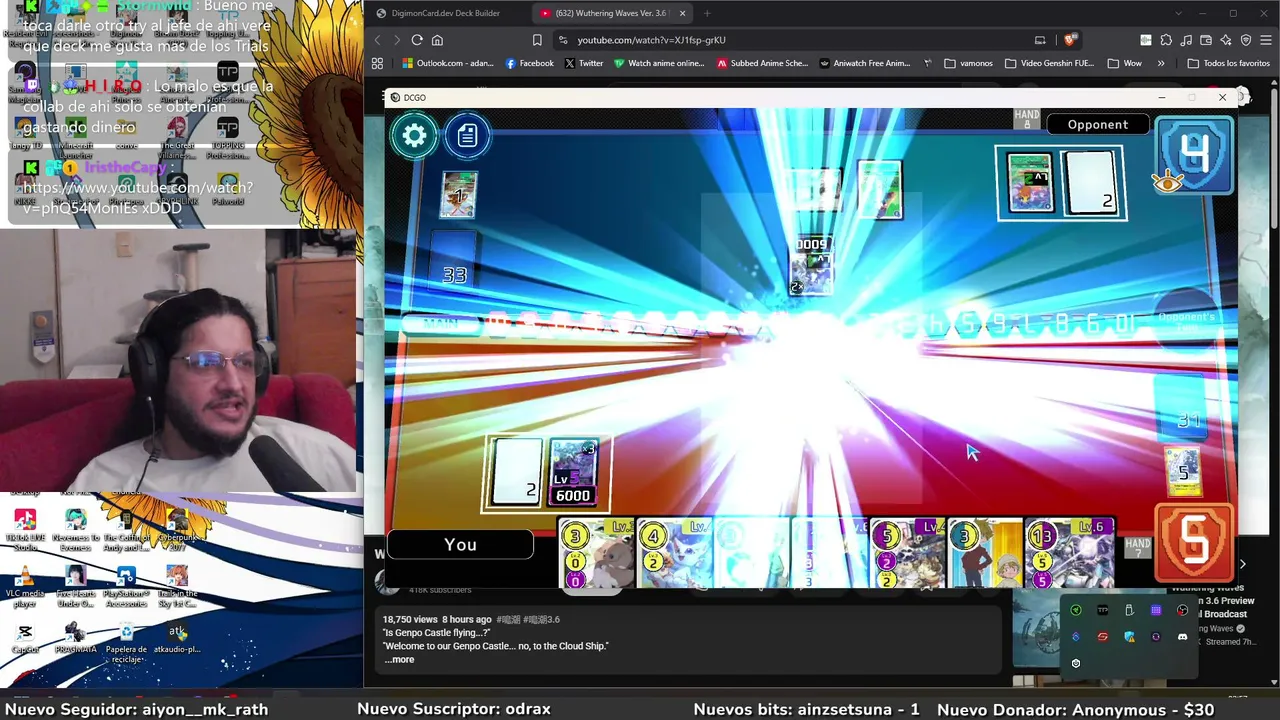Open the browser main menu
This screenshot has height=720, width=1280.
[1266, 40]
